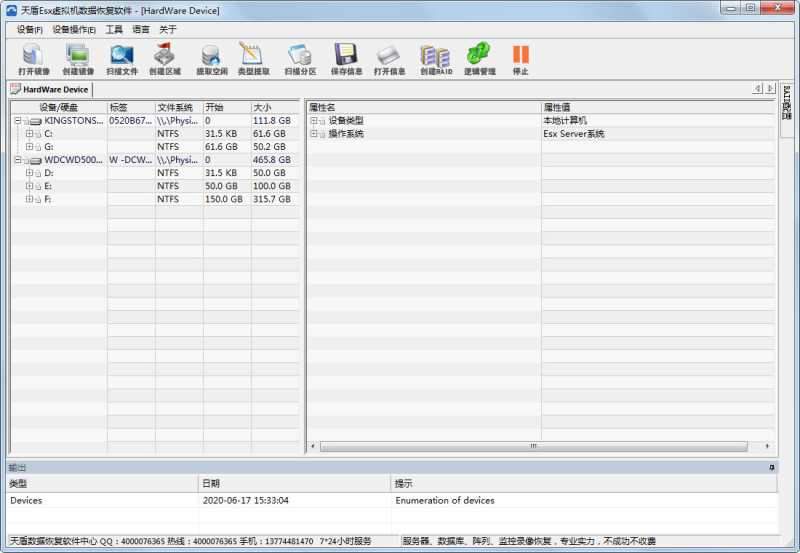Collapse the KINGSTONS disk tree node
800x553 pixels.
point(18,121)
